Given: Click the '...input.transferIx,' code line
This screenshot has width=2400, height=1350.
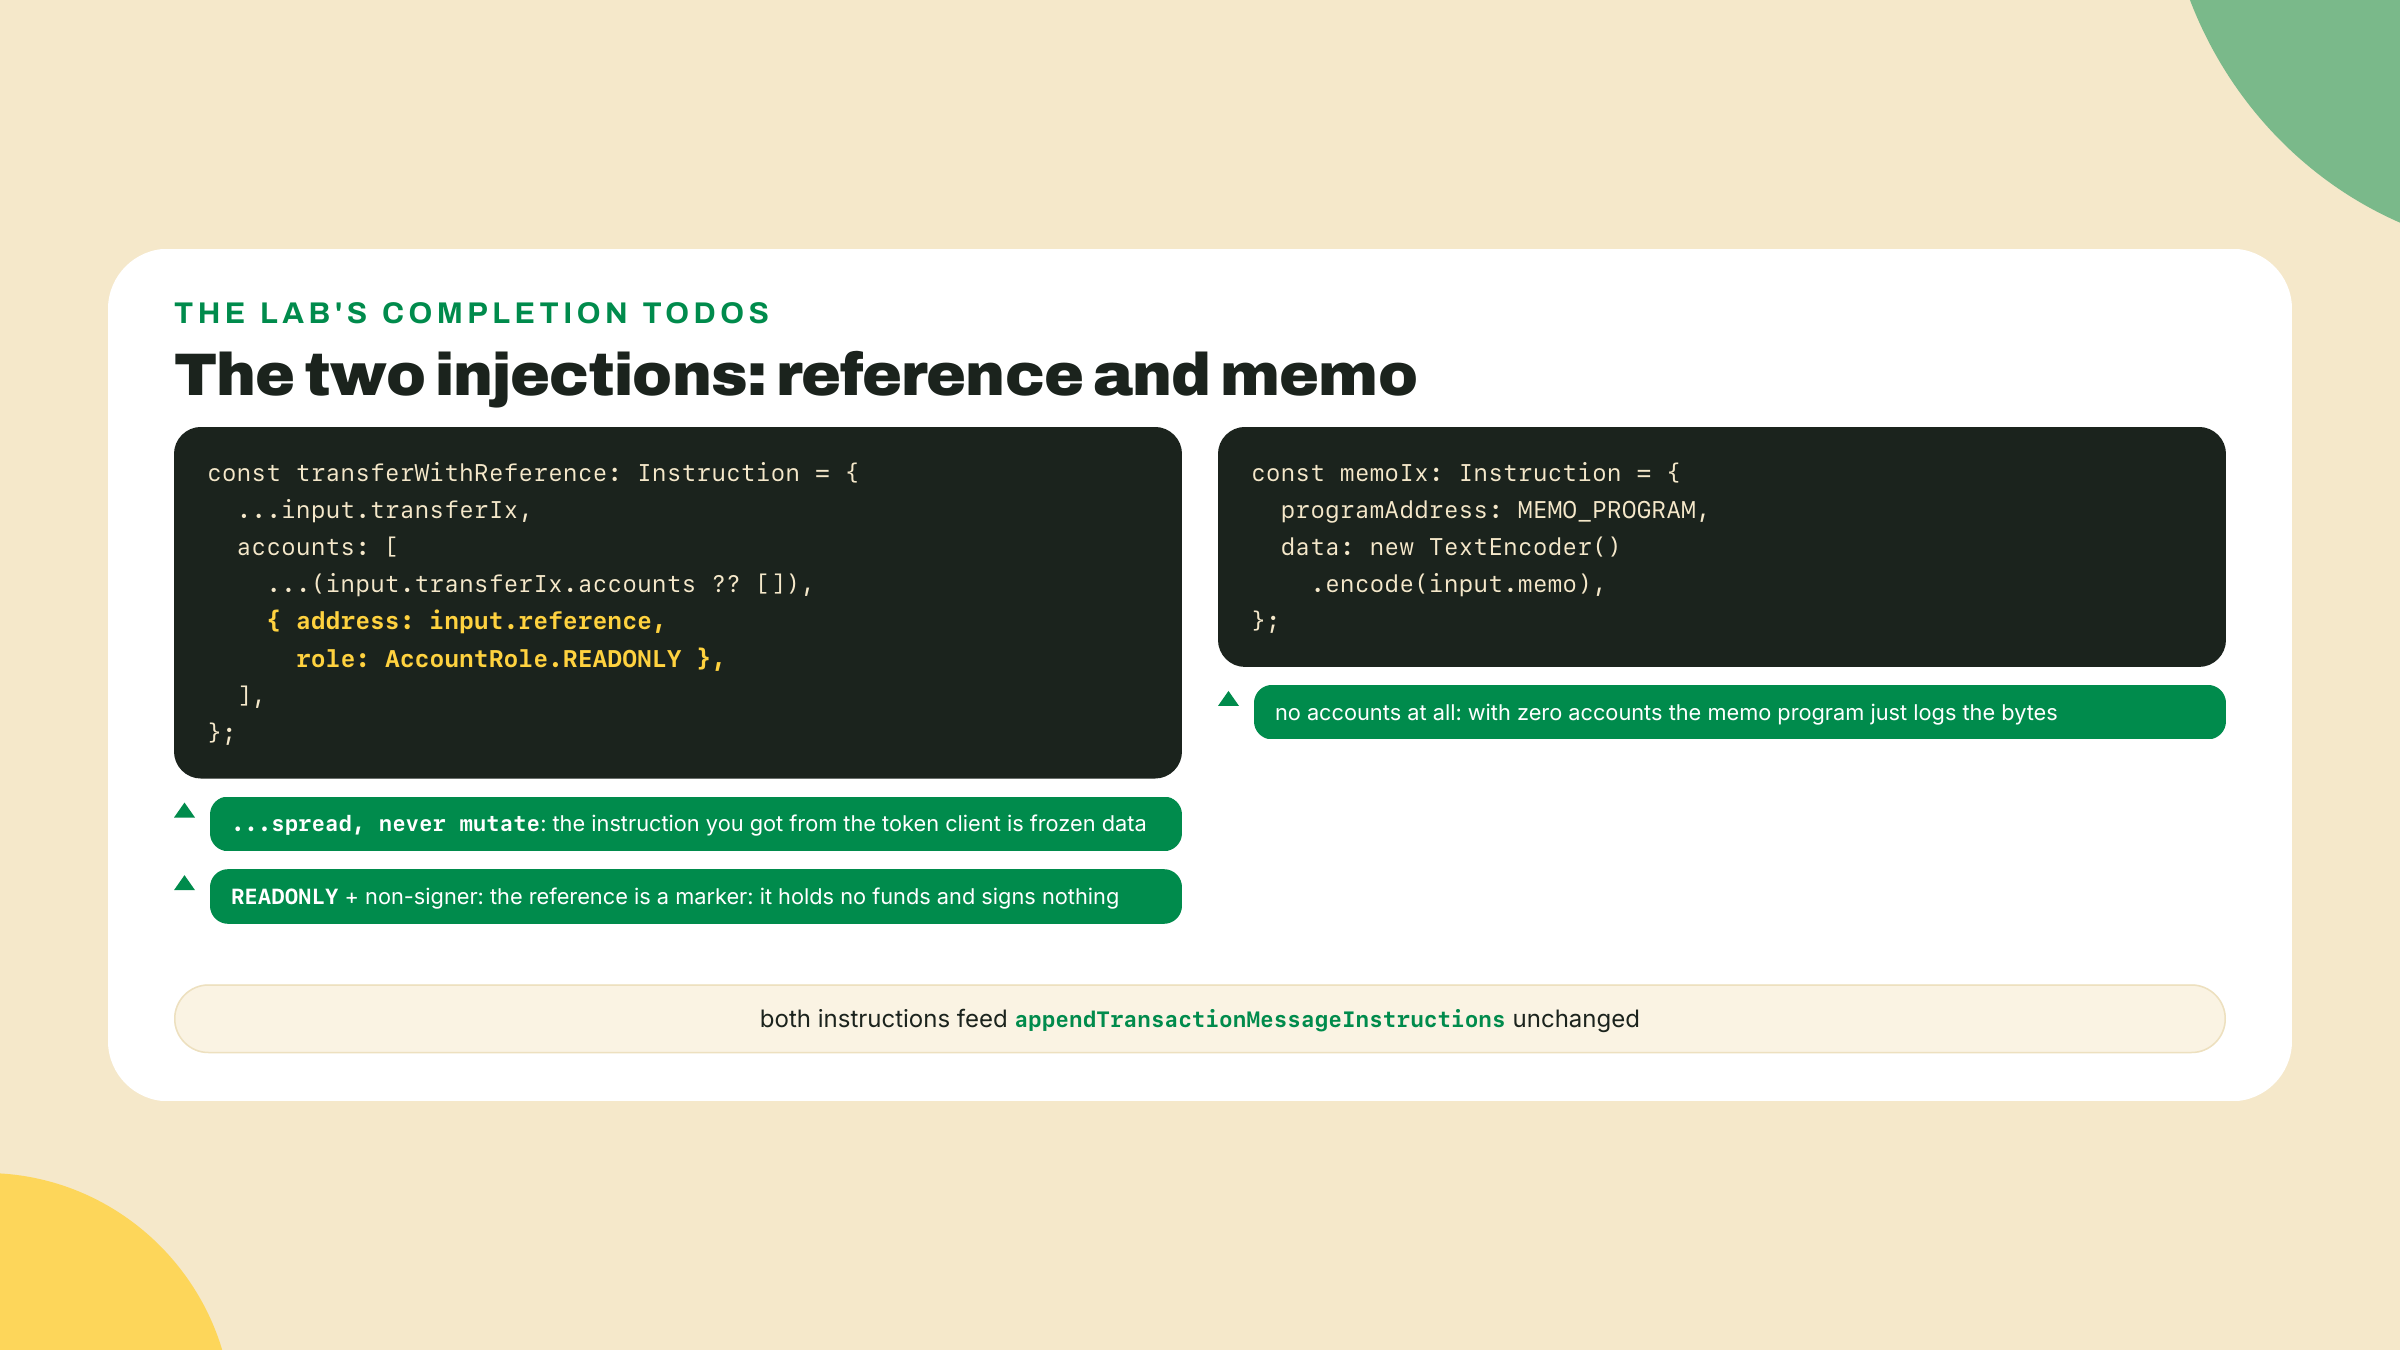Looking at the screenshot, I should coord(384,510).
